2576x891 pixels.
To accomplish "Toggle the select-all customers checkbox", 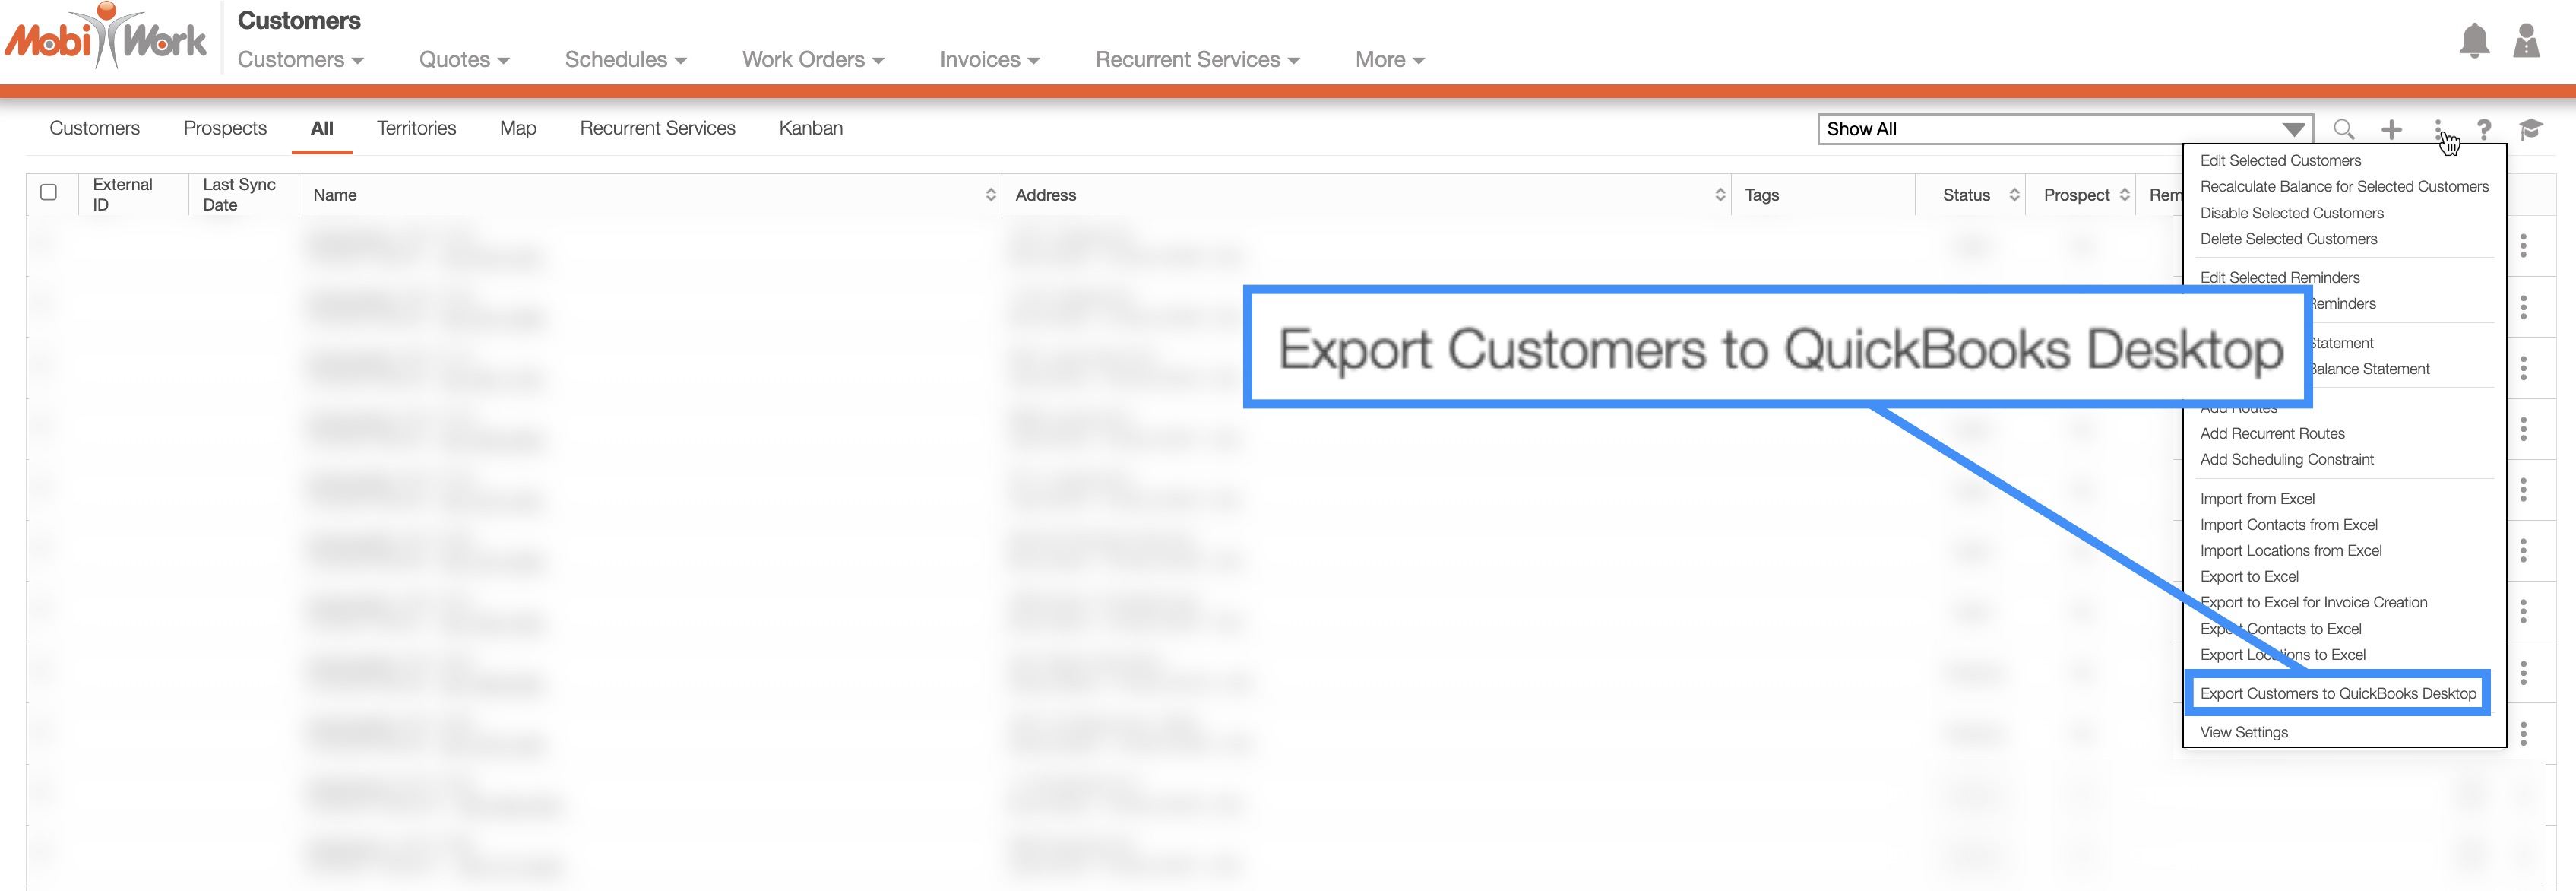I will pyautogui.click(x=48, y=192).
